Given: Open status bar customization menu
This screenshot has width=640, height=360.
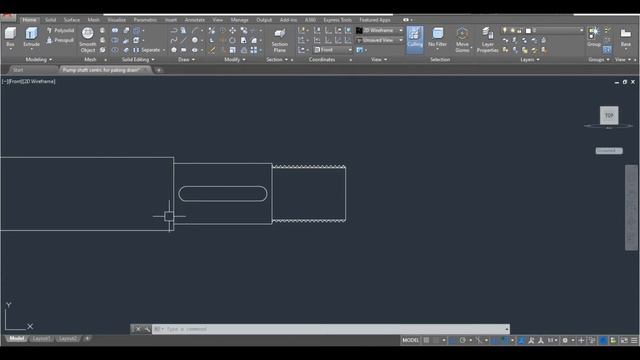Looking at the screenshot, I should (634, 340).
